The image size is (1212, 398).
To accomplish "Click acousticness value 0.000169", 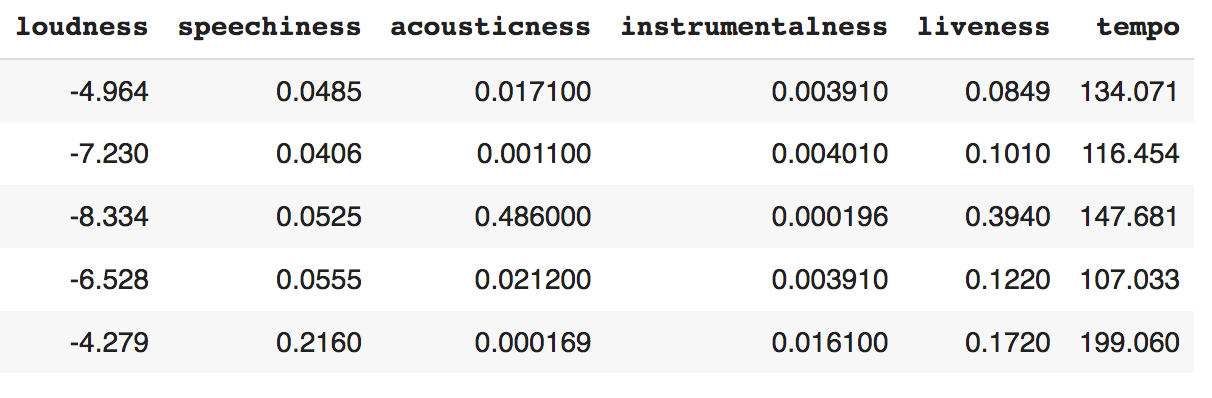I will pos(533,343).
